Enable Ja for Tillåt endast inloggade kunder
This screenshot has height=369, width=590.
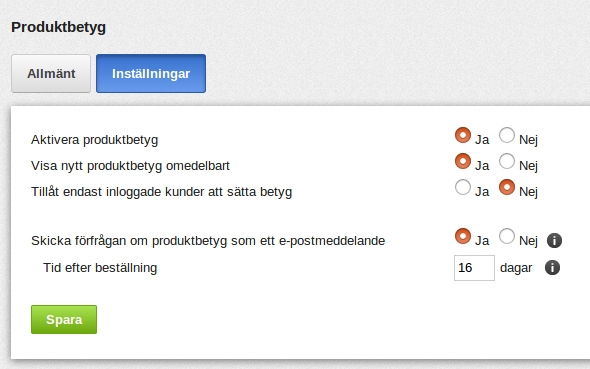463,187
